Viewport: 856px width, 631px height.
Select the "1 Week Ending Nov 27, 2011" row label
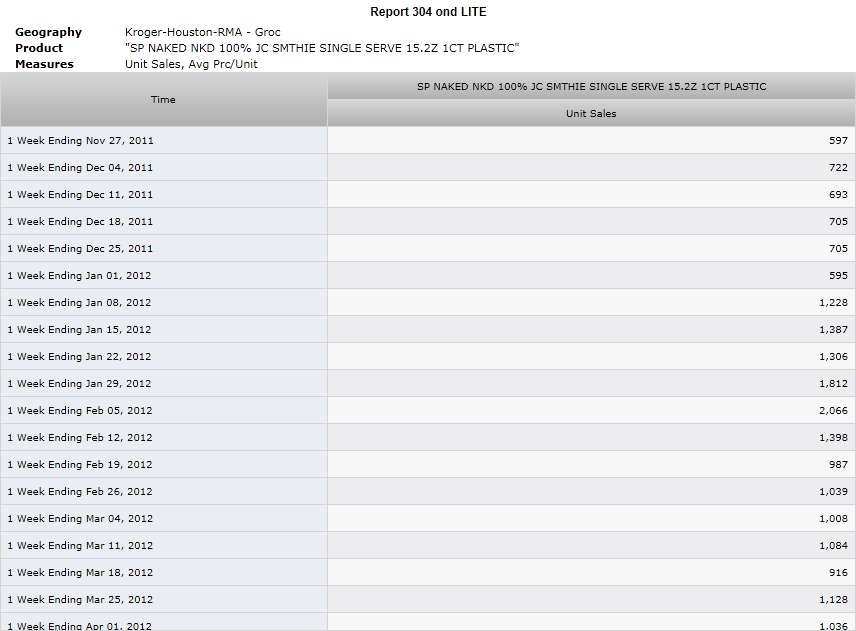click(x=80, y=141)
